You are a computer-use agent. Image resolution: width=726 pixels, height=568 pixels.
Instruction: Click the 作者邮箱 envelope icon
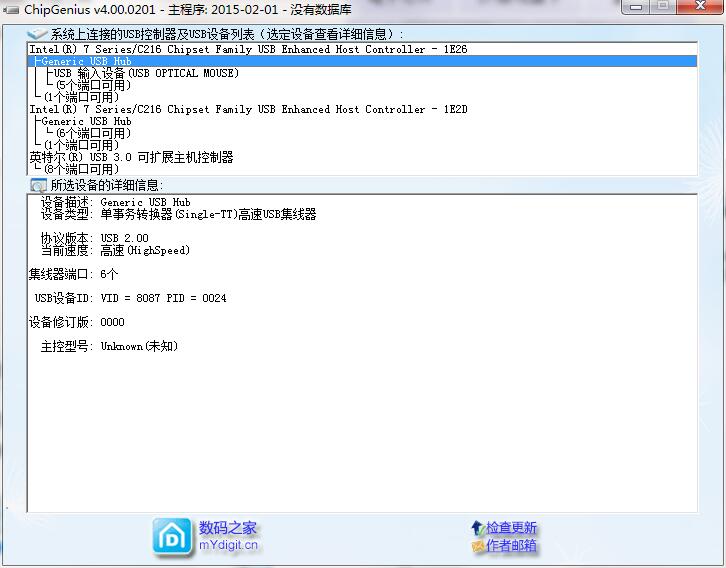477,546
